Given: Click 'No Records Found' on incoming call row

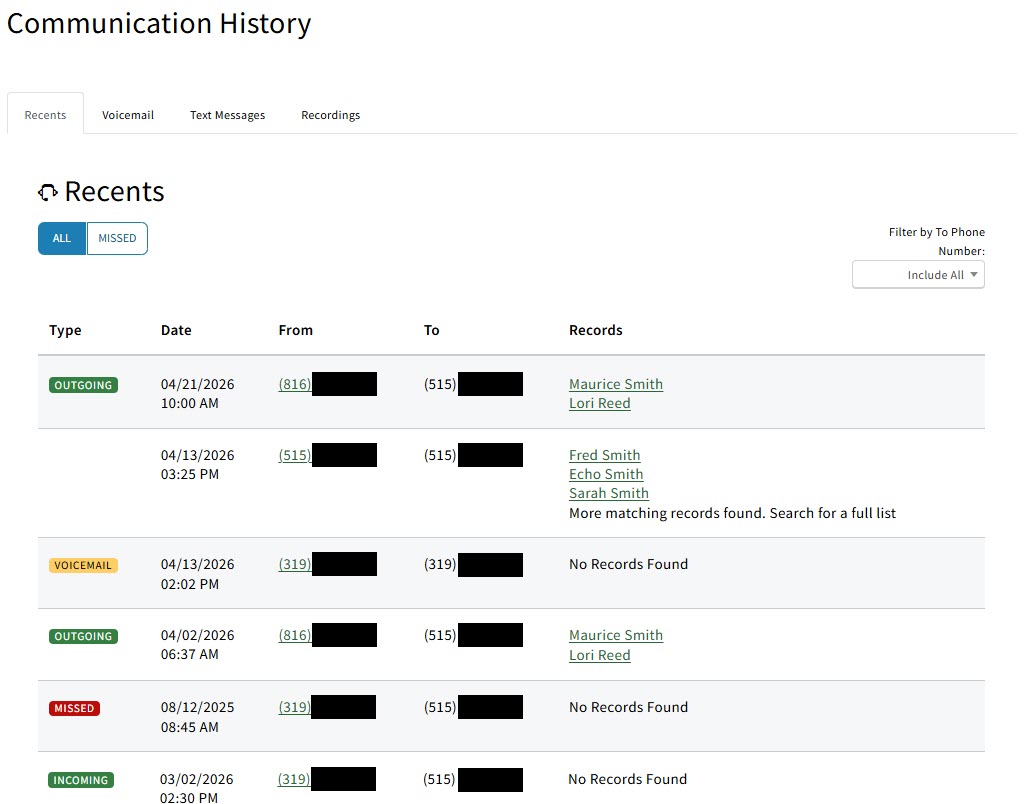Looking at the screenshot, I should pyautogui.click(x=628, y=779).
